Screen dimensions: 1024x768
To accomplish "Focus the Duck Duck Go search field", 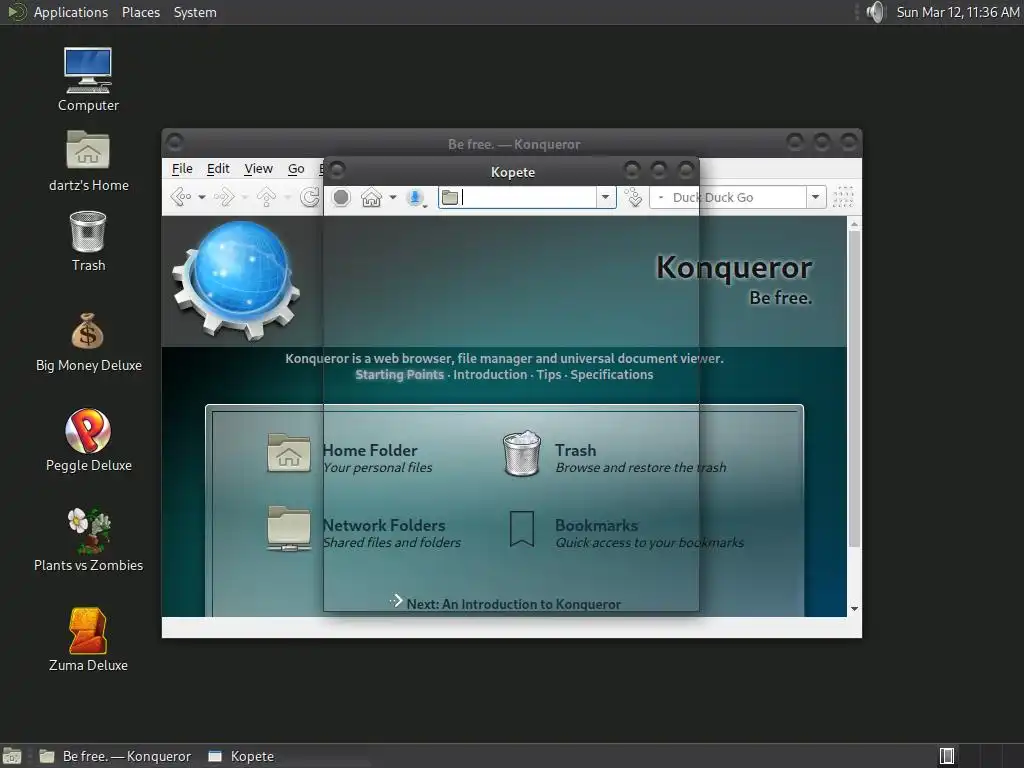I will point(738,197).
